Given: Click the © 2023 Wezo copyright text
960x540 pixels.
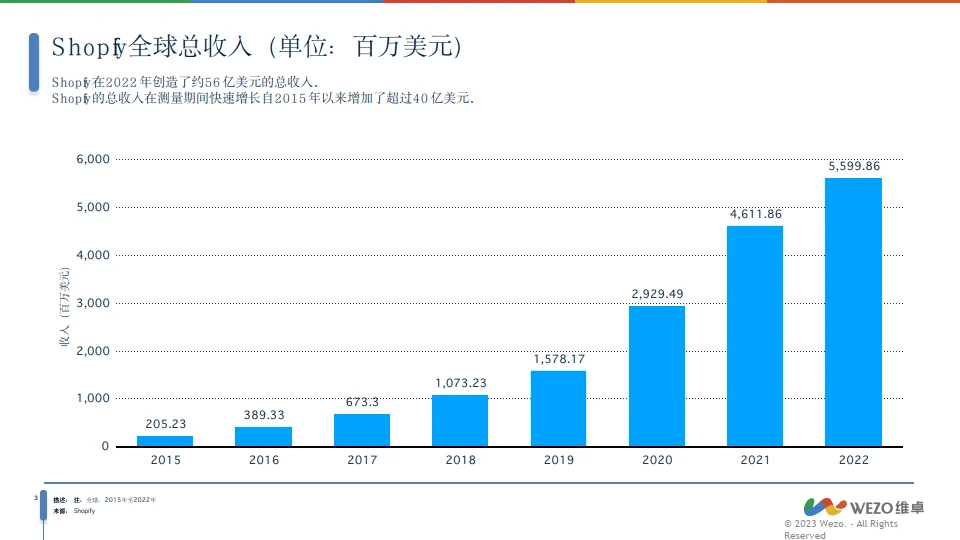Looking at the screenshot, I should (841, 530).
